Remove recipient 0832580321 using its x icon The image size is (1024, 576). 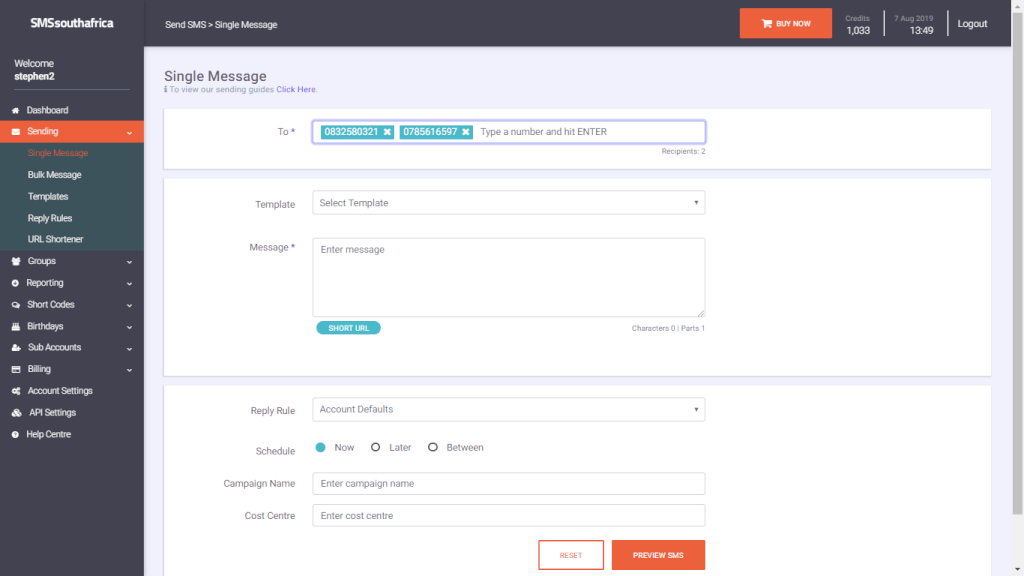(x=387, y=132)
